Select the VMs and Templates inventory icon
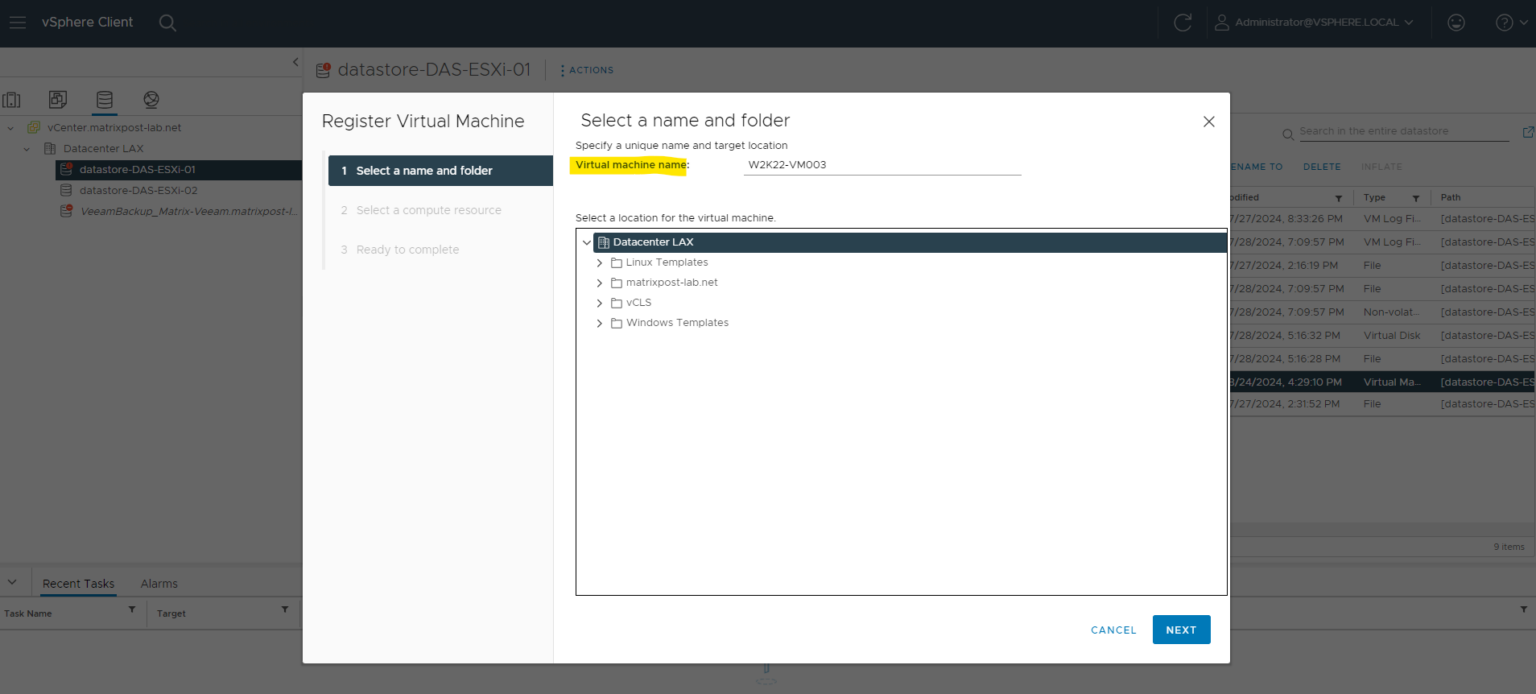Viewport: 1536px width, 694px height. tap(57, 99)
